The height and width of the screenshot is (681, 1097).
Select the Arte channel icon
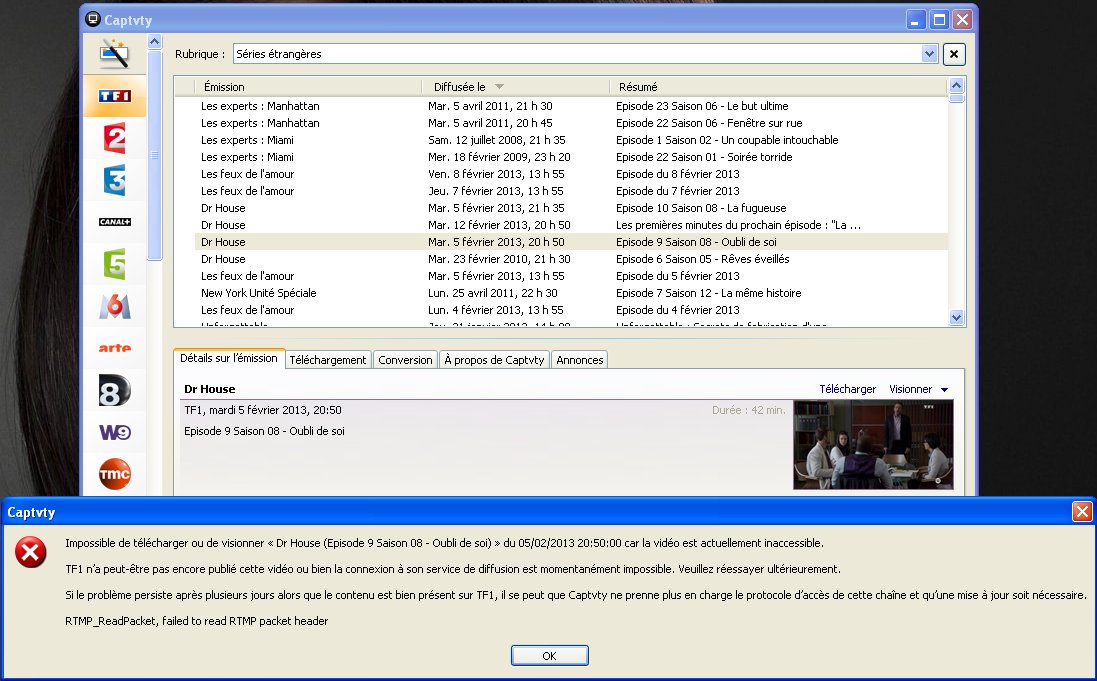115,348
